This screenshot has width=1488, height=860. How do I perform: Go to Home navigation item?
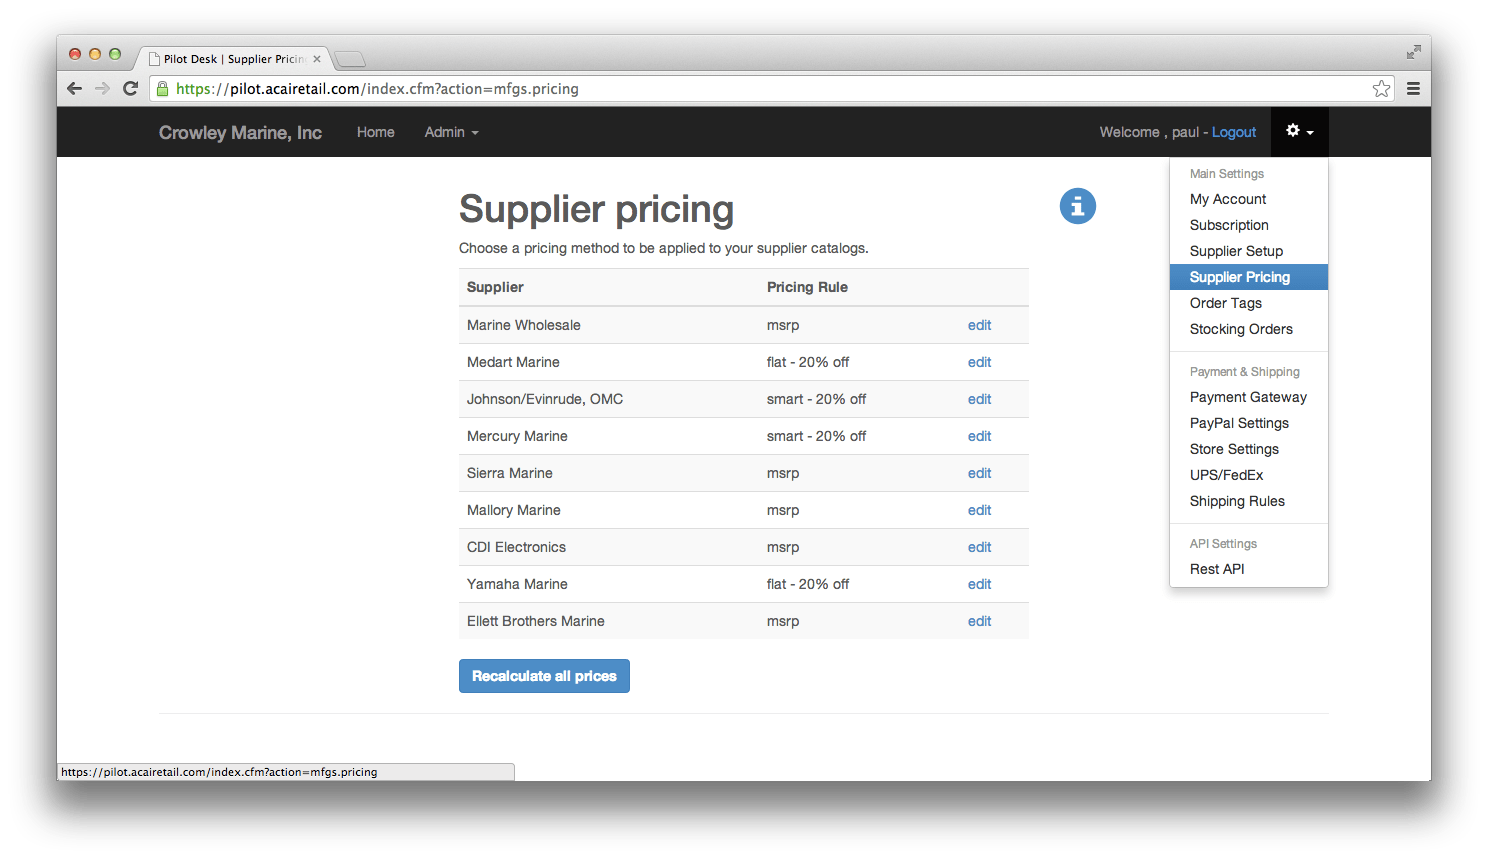pyautogui.click(x=375, y=132)
